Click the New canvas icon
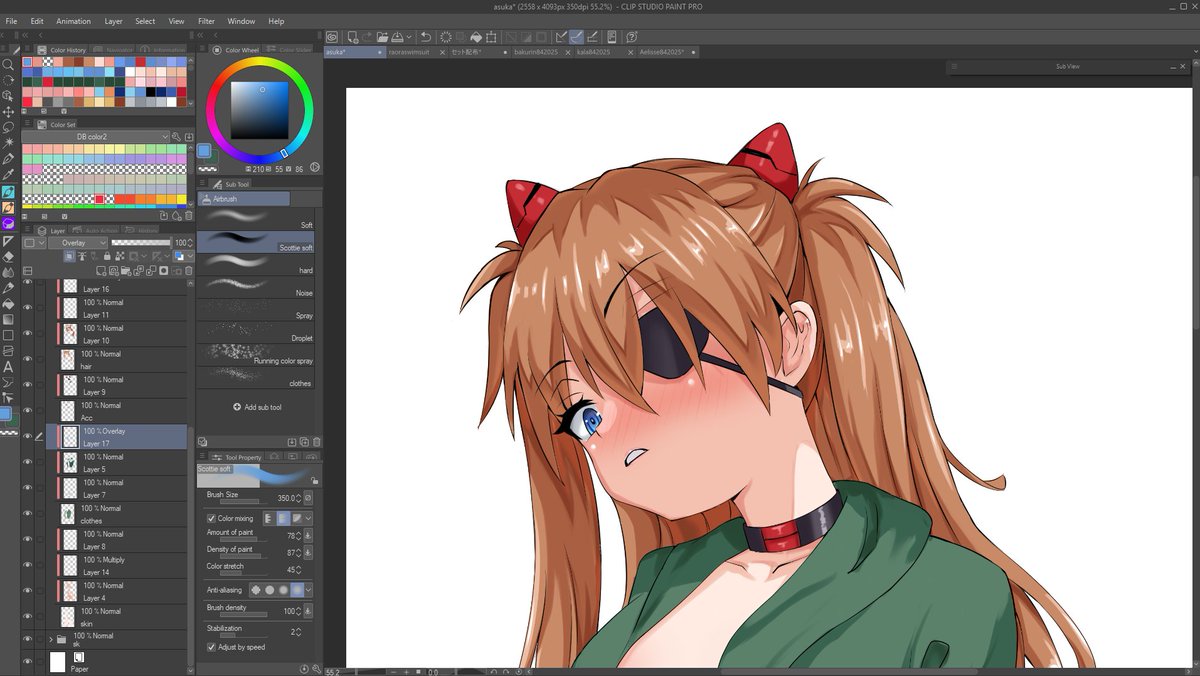 pos(353,37)
